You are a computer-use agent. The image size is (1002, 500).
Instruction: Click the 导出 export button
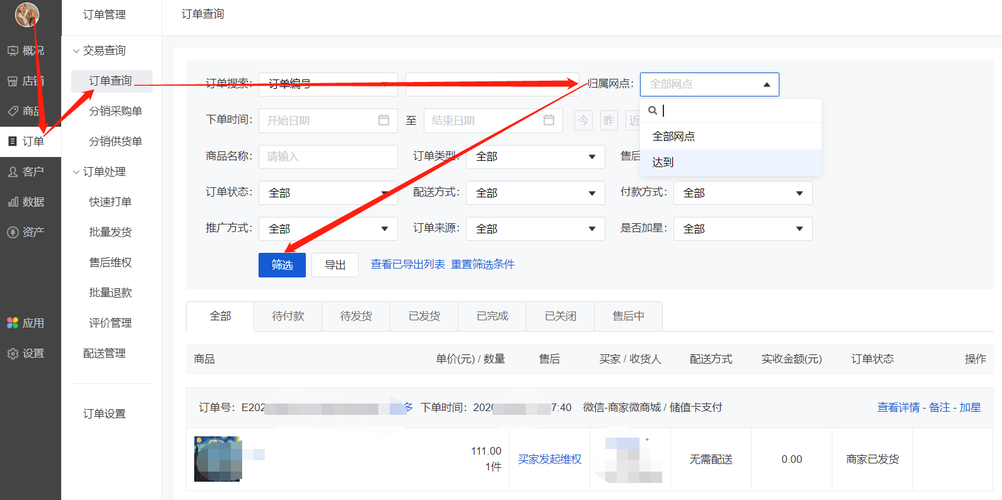pos(335,265)
